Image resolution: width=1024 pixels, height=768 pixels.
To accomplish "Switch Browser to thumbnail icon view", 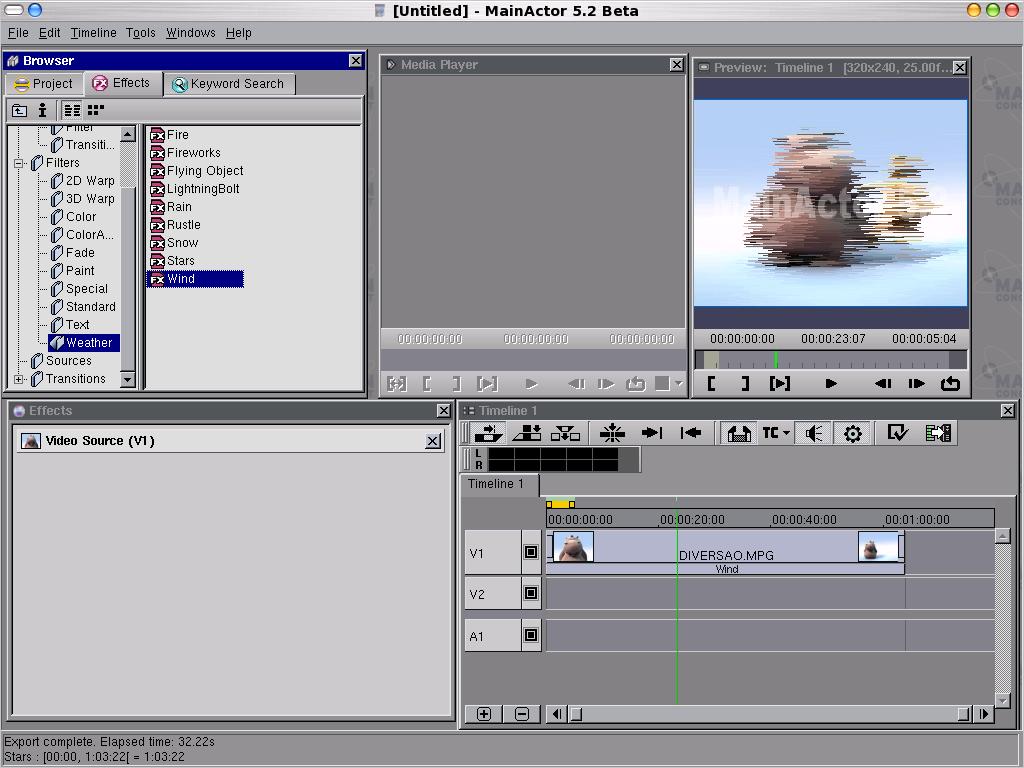I will [x=96, y=110].
